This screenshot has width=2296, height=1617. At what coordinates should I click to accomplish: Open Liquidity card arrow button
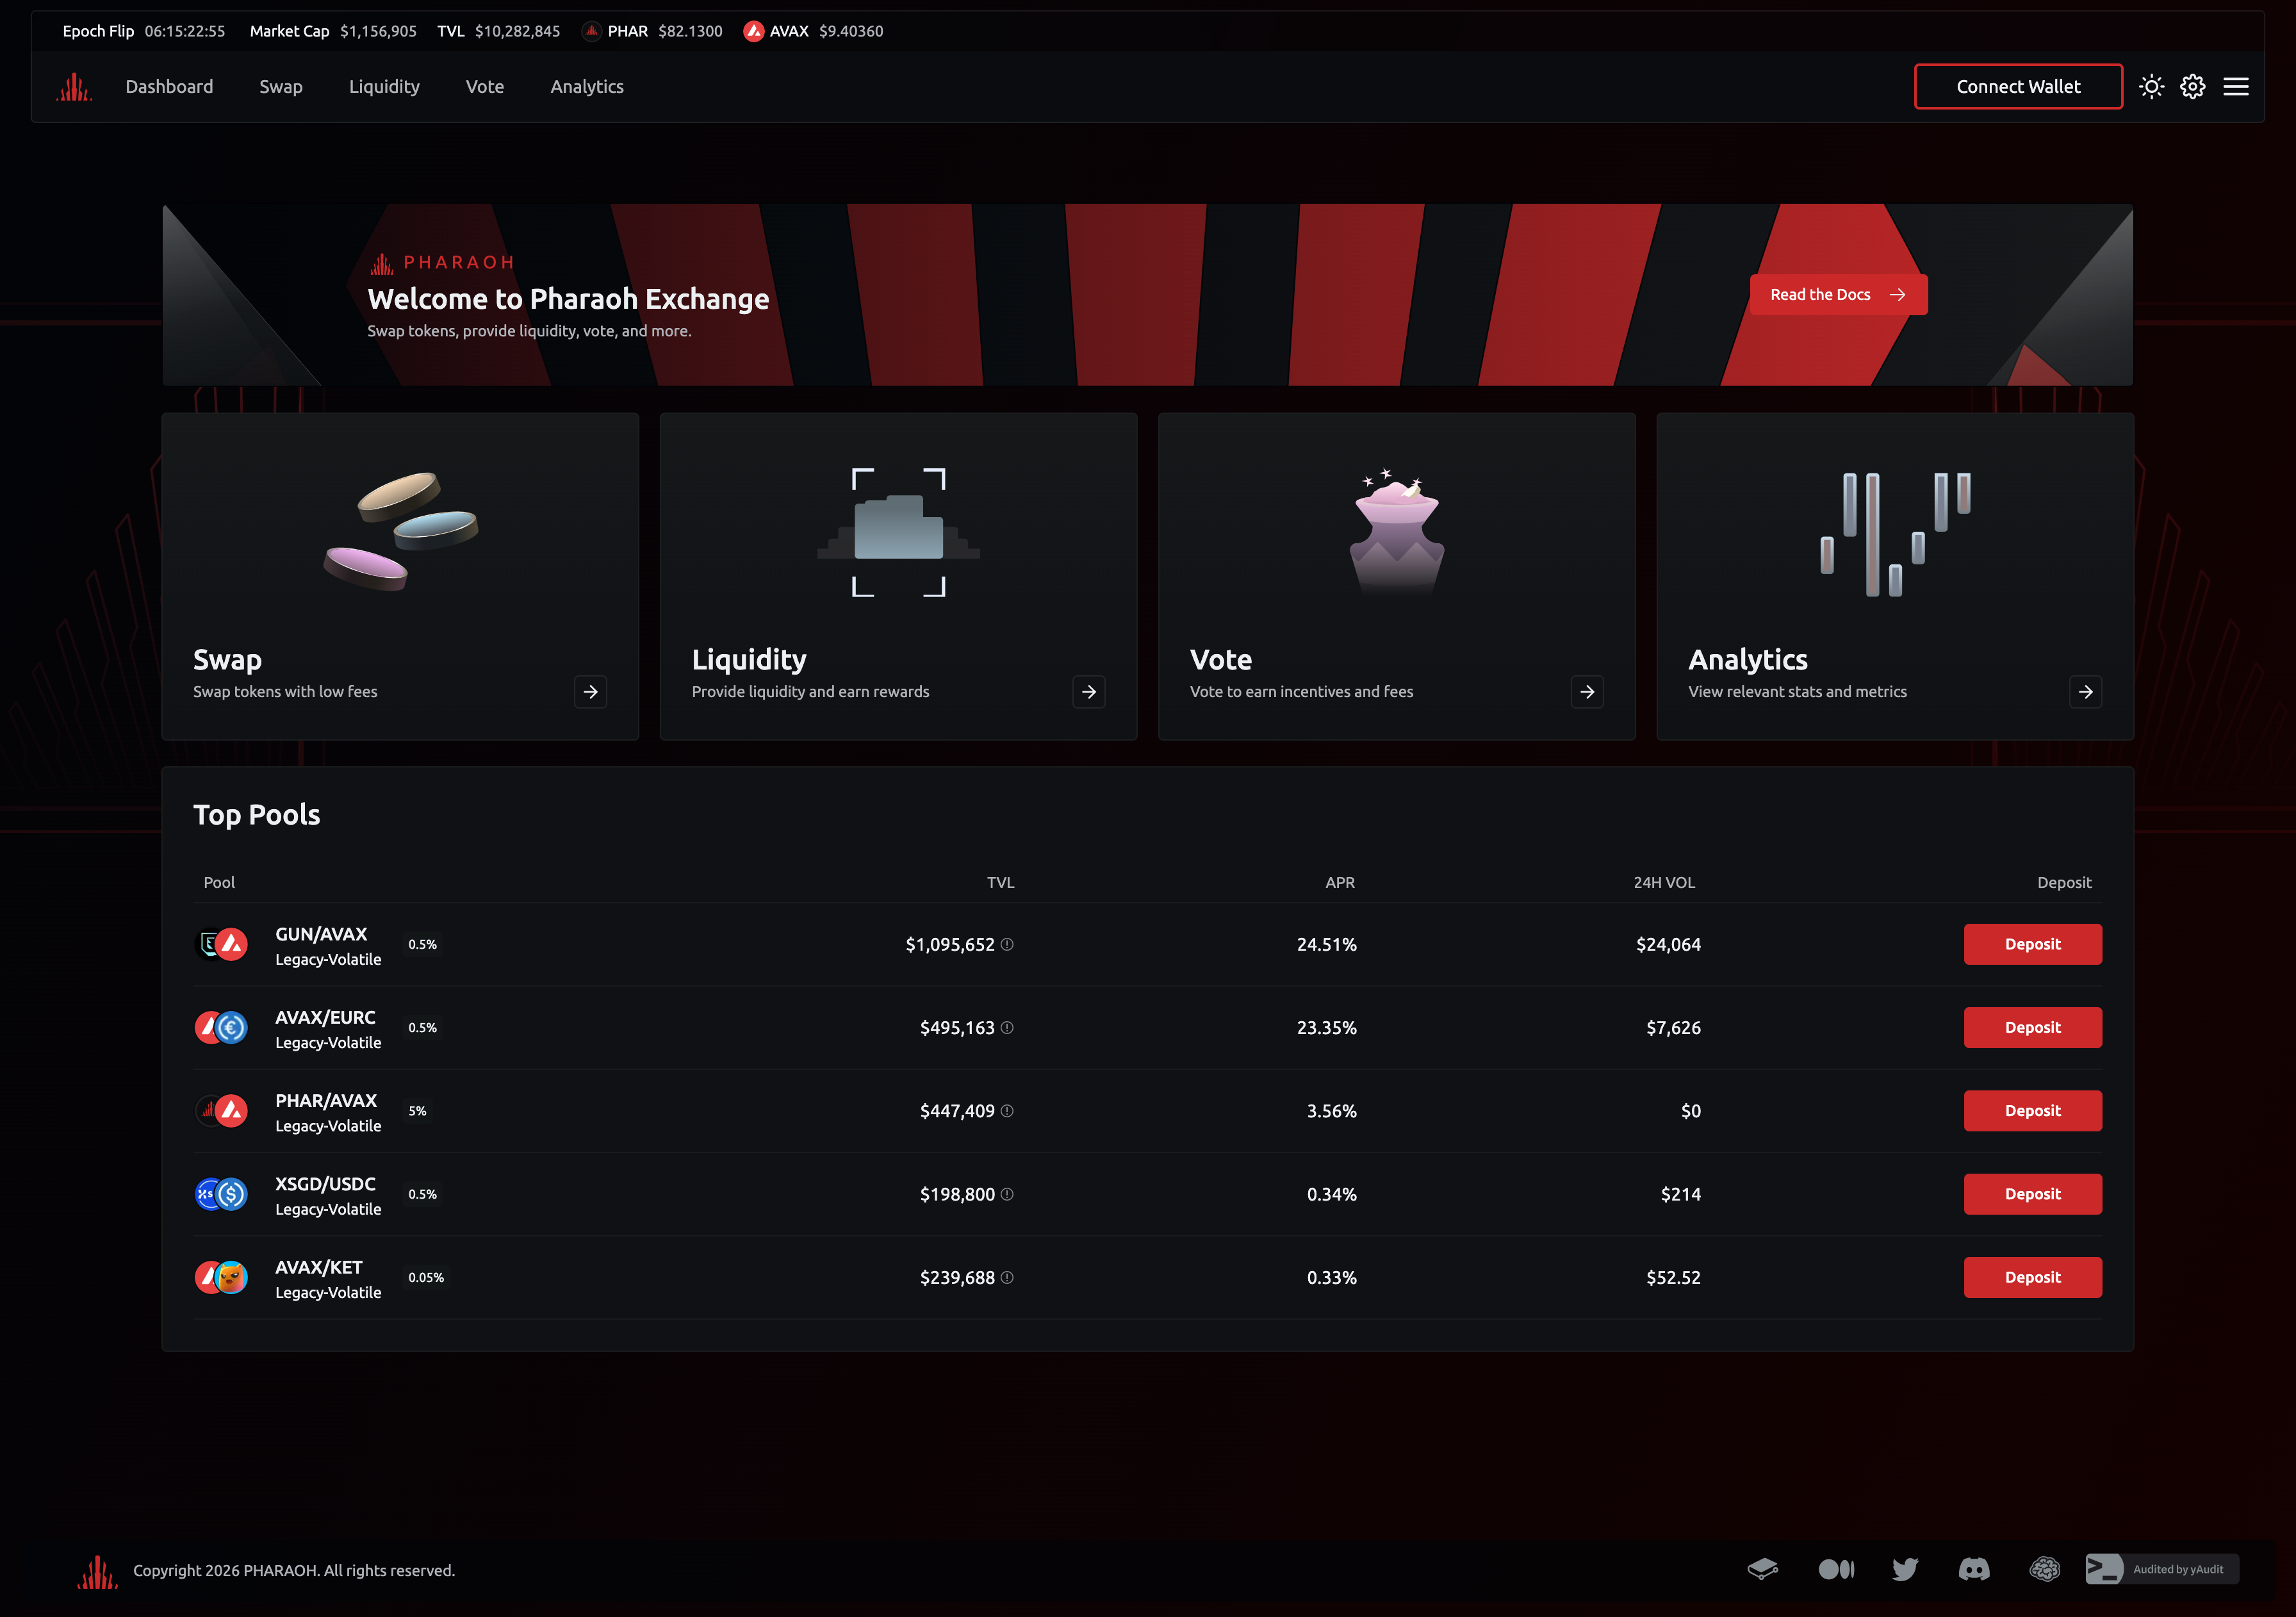point(1088,692)
